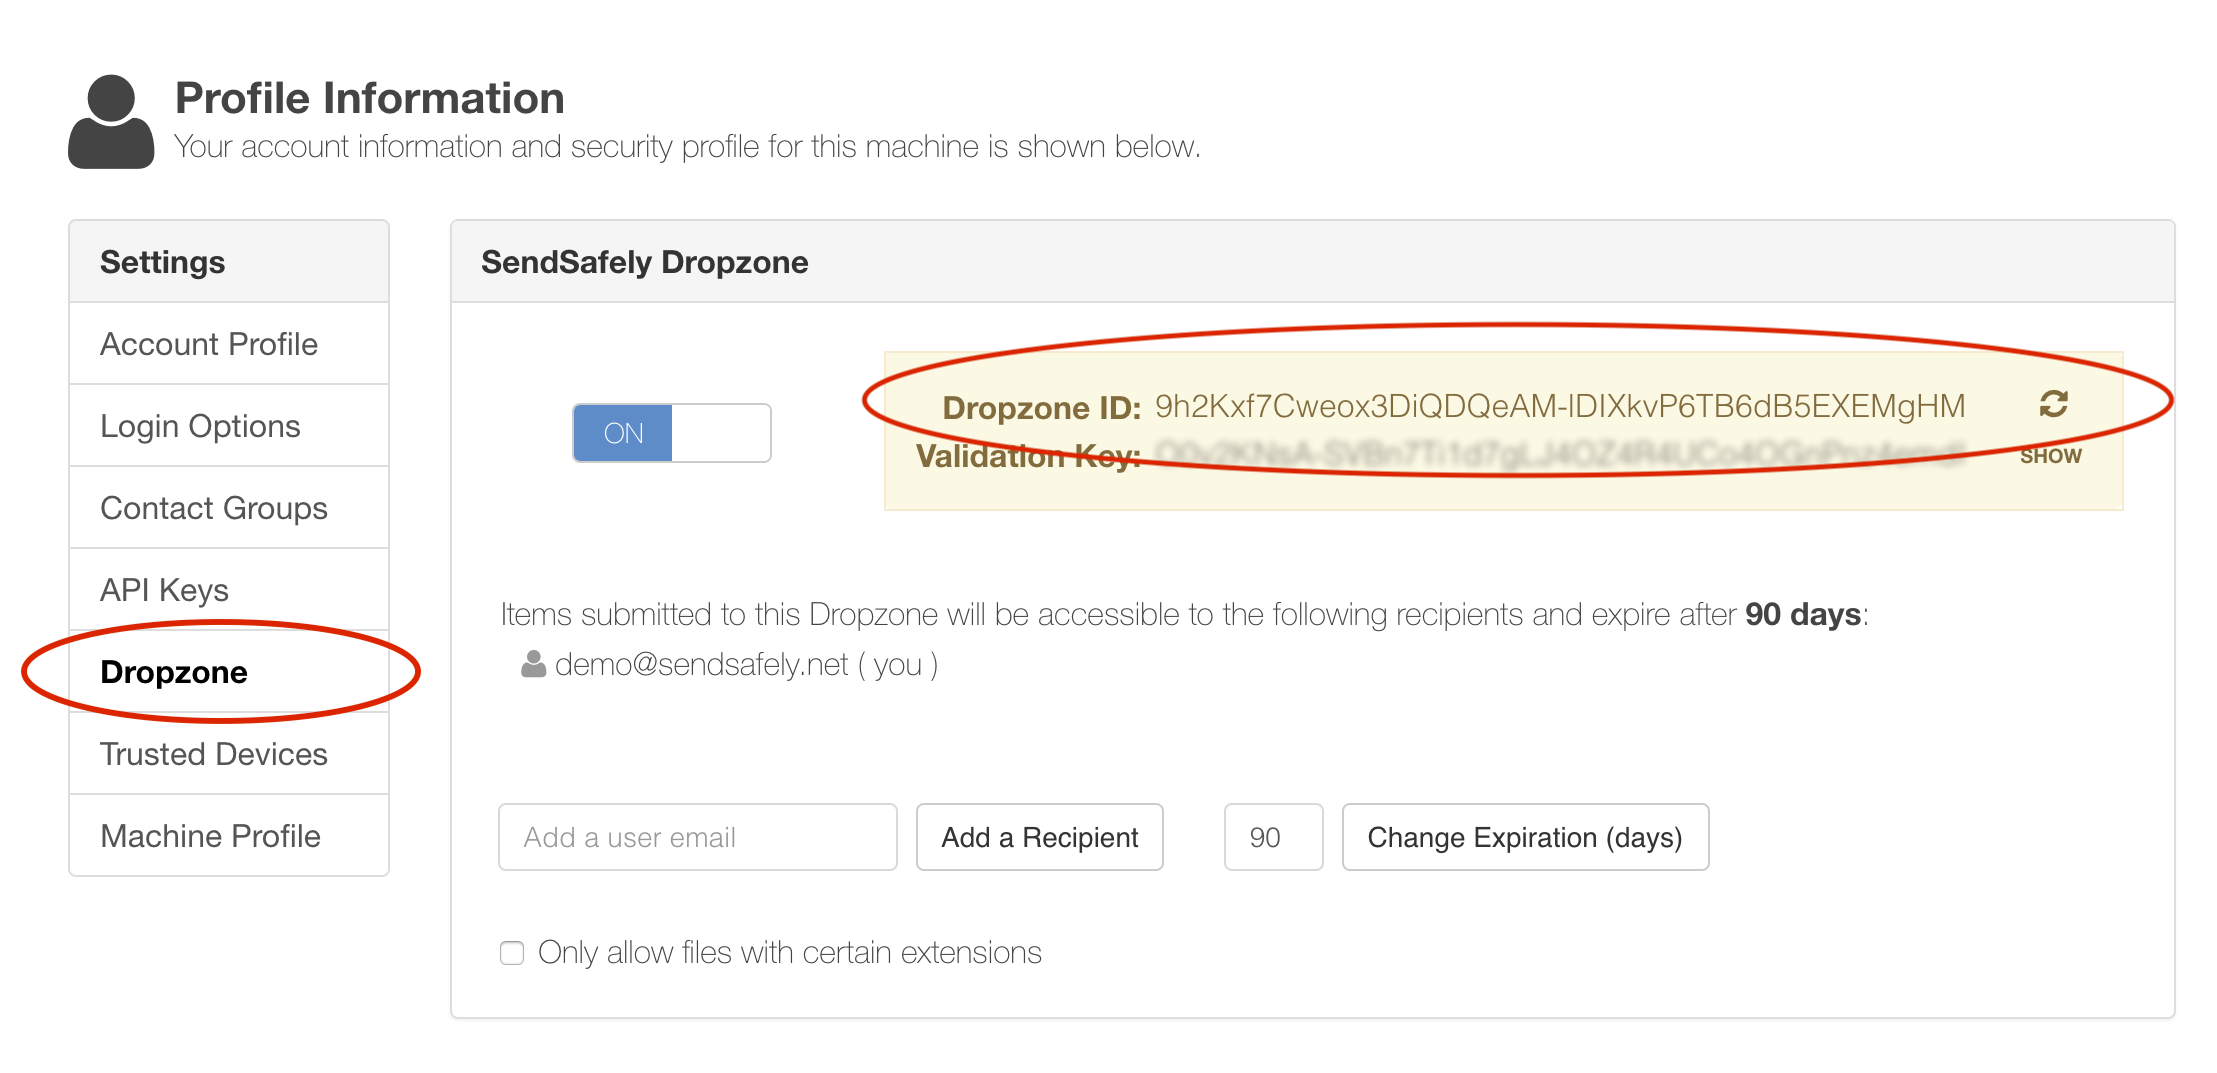Select API Keys in settings
This screenshot has height=1073, width=2217.
pyautogui.click(x=229, y=590)
